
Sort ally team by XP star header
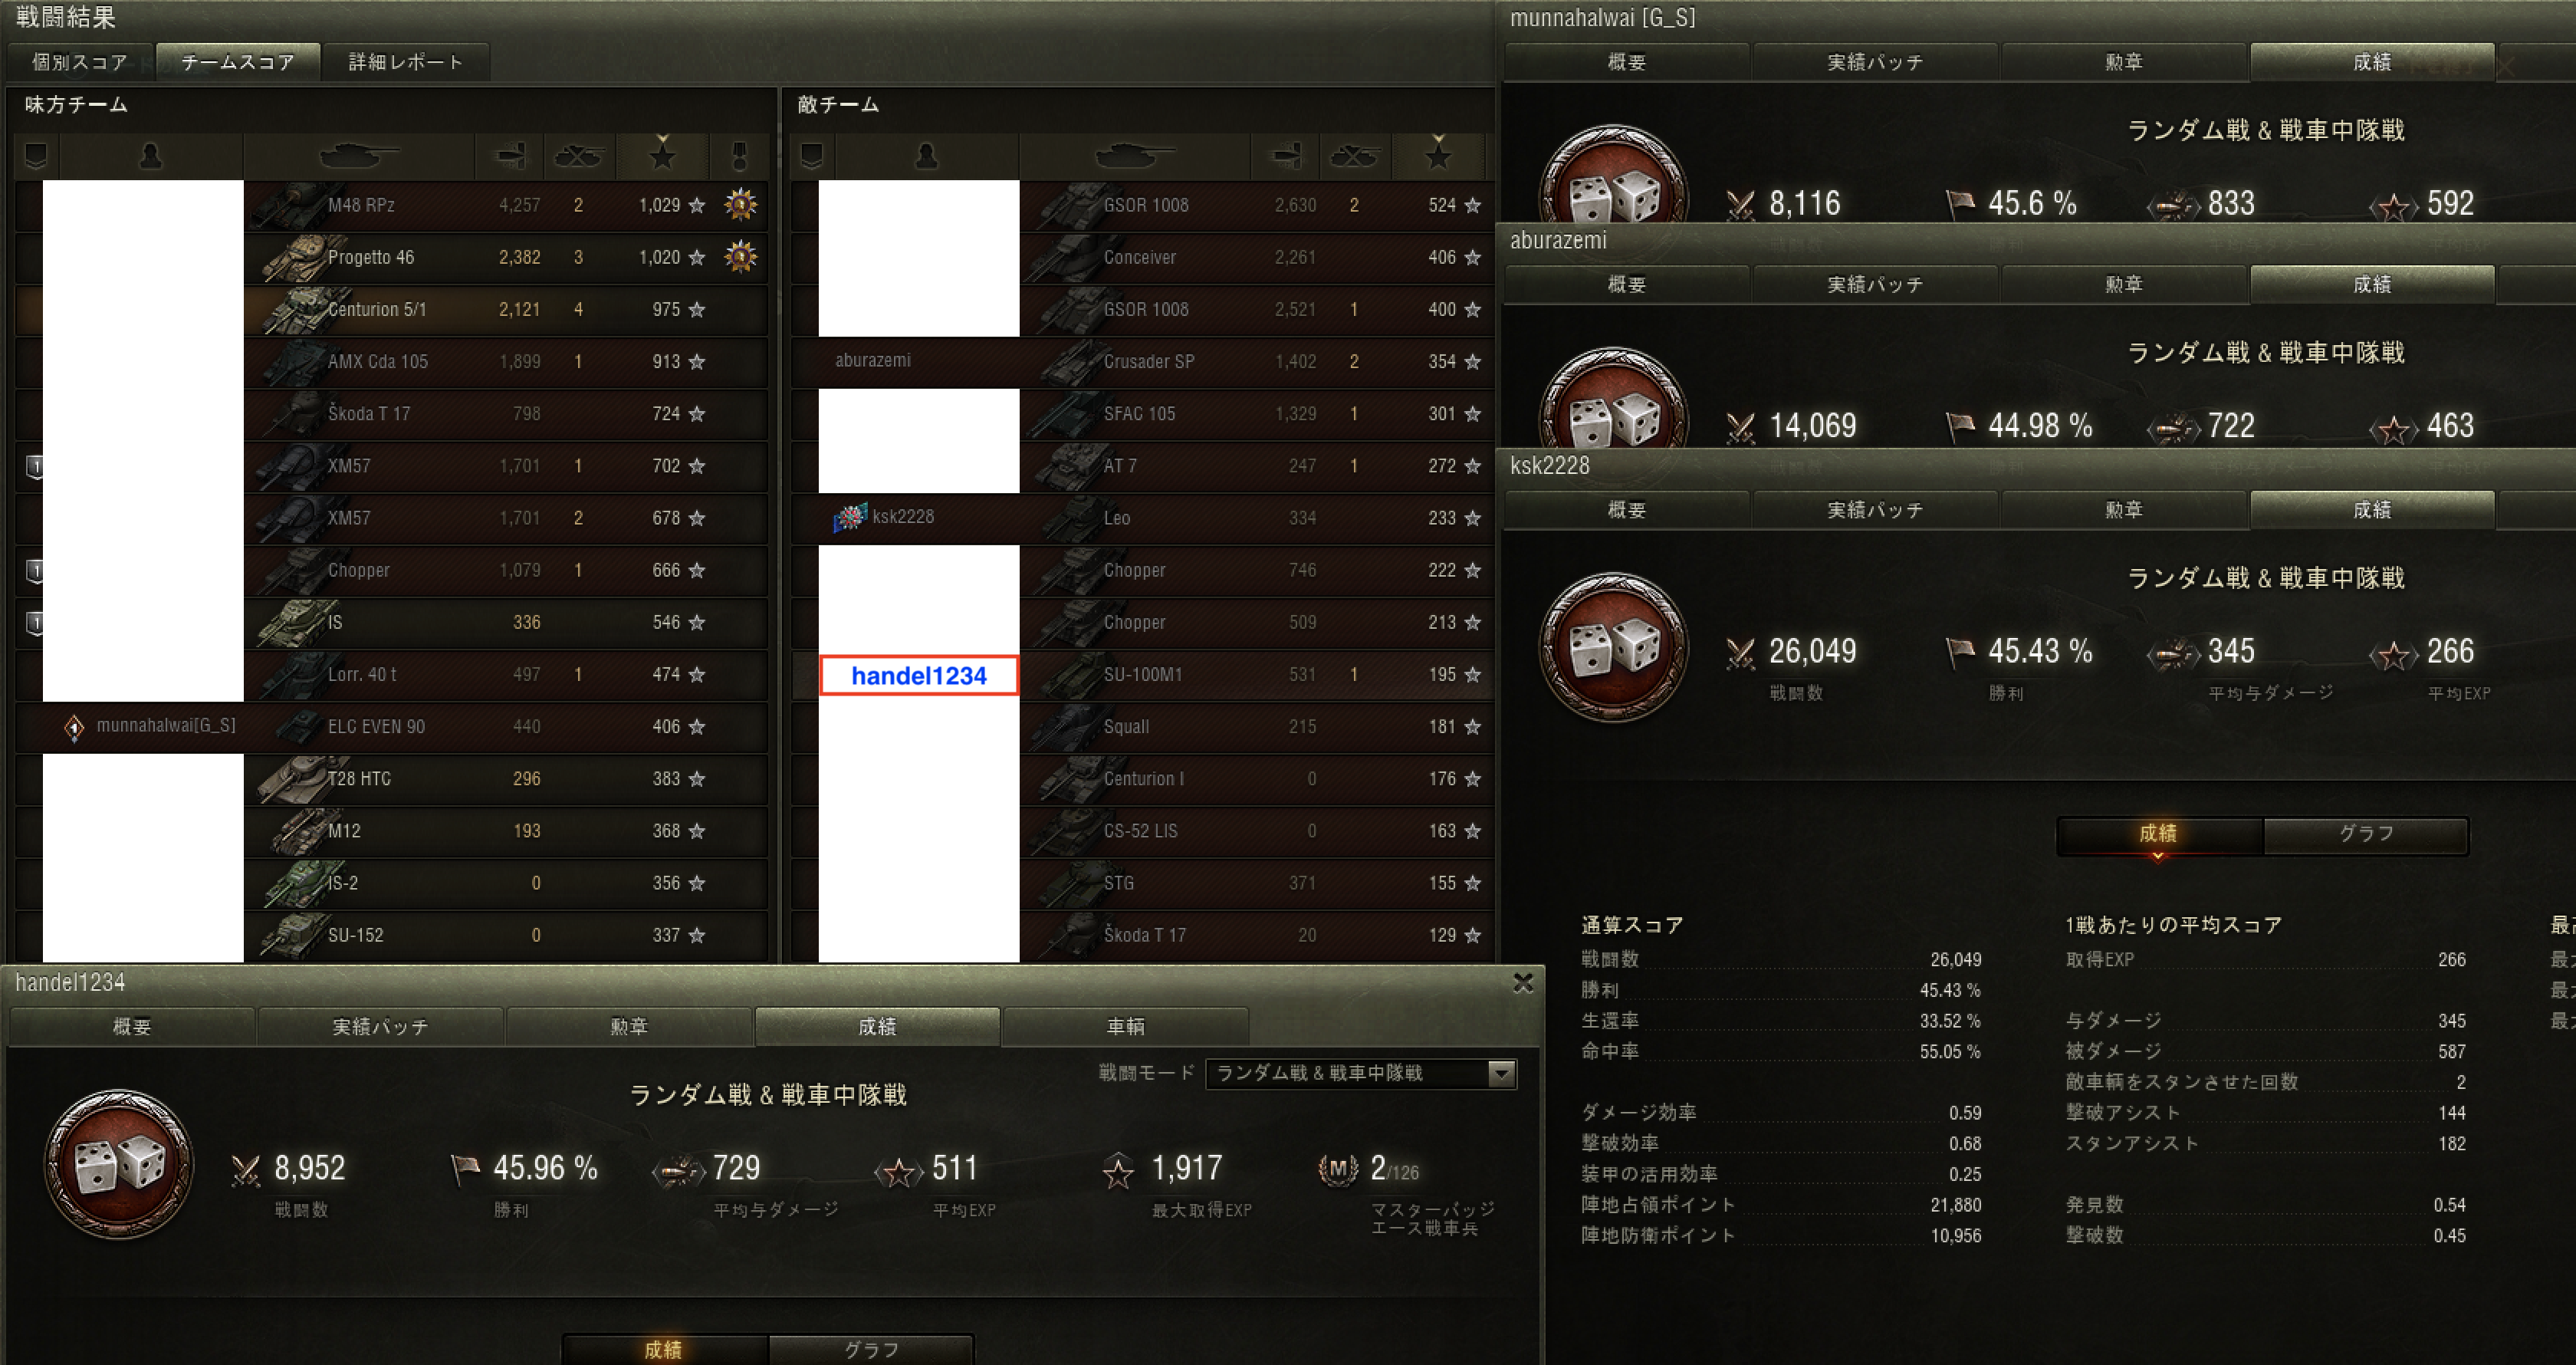(662, 155)
